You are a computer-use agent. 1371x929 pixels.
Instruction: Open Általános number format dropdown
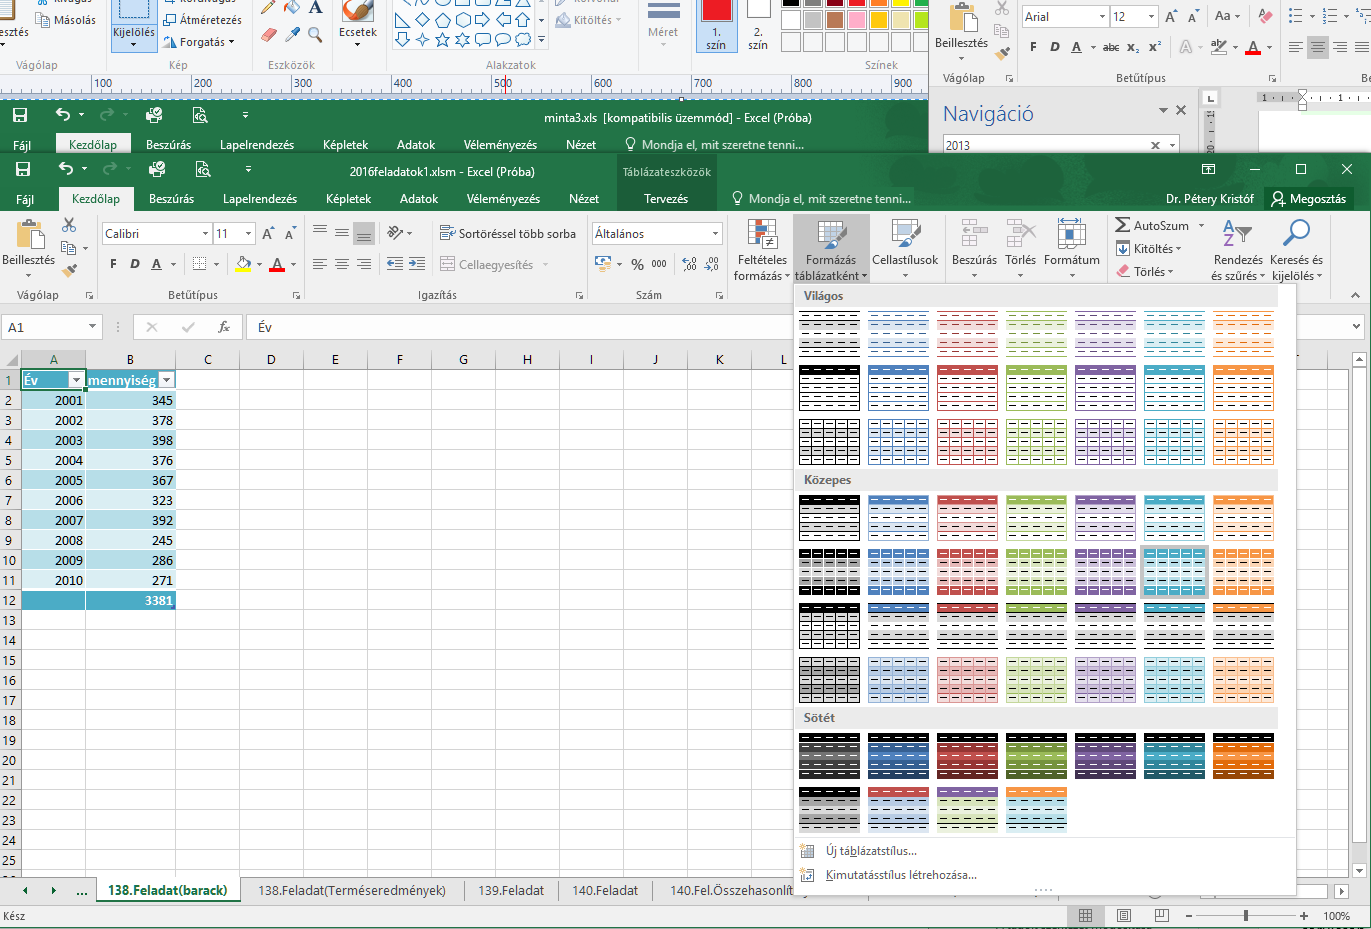(715, 233)
